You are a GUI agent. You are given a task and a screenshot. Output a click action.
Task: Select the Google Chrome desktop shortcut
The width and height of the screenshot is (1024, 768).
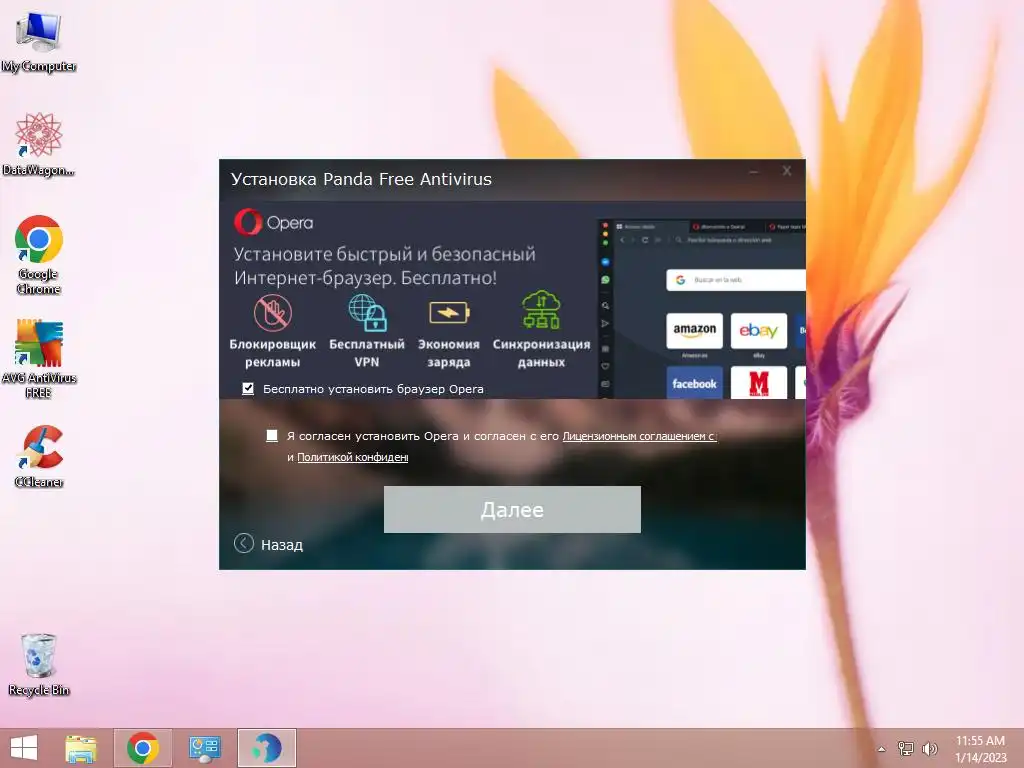[39, 255]
